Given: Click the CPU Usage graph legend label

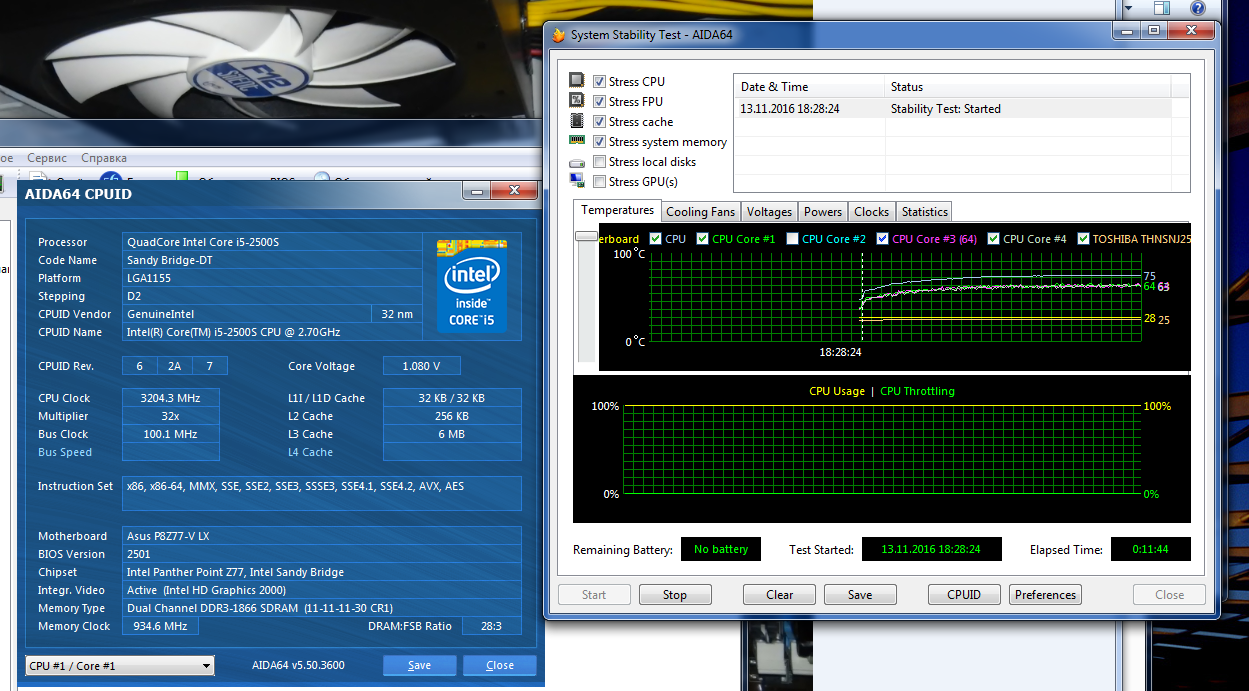Looking at the screenshot, I should (837, 391).
